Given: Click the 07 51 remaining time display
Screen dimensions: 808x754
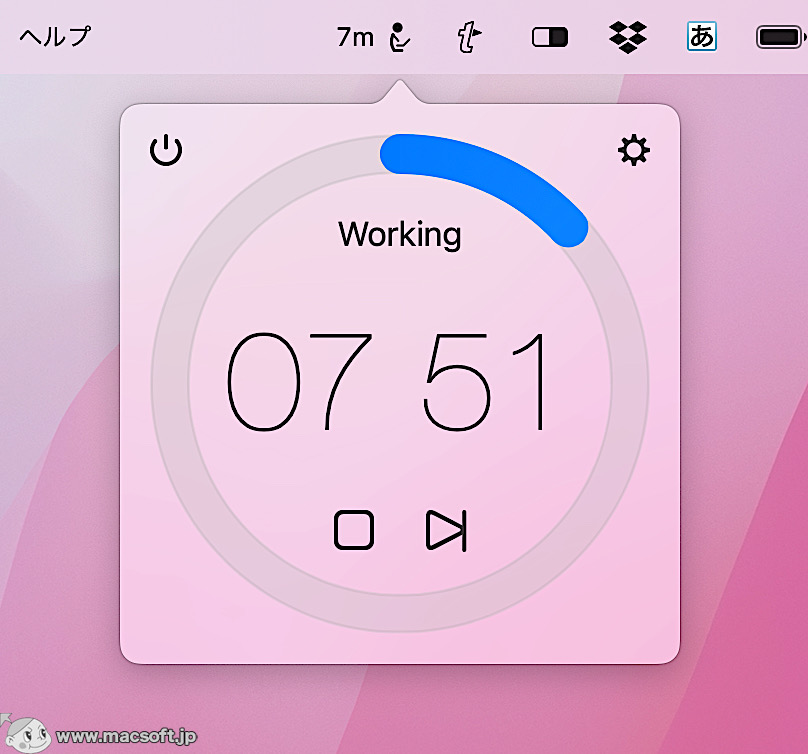Looking at the screenshot, I should coord(386,381).
